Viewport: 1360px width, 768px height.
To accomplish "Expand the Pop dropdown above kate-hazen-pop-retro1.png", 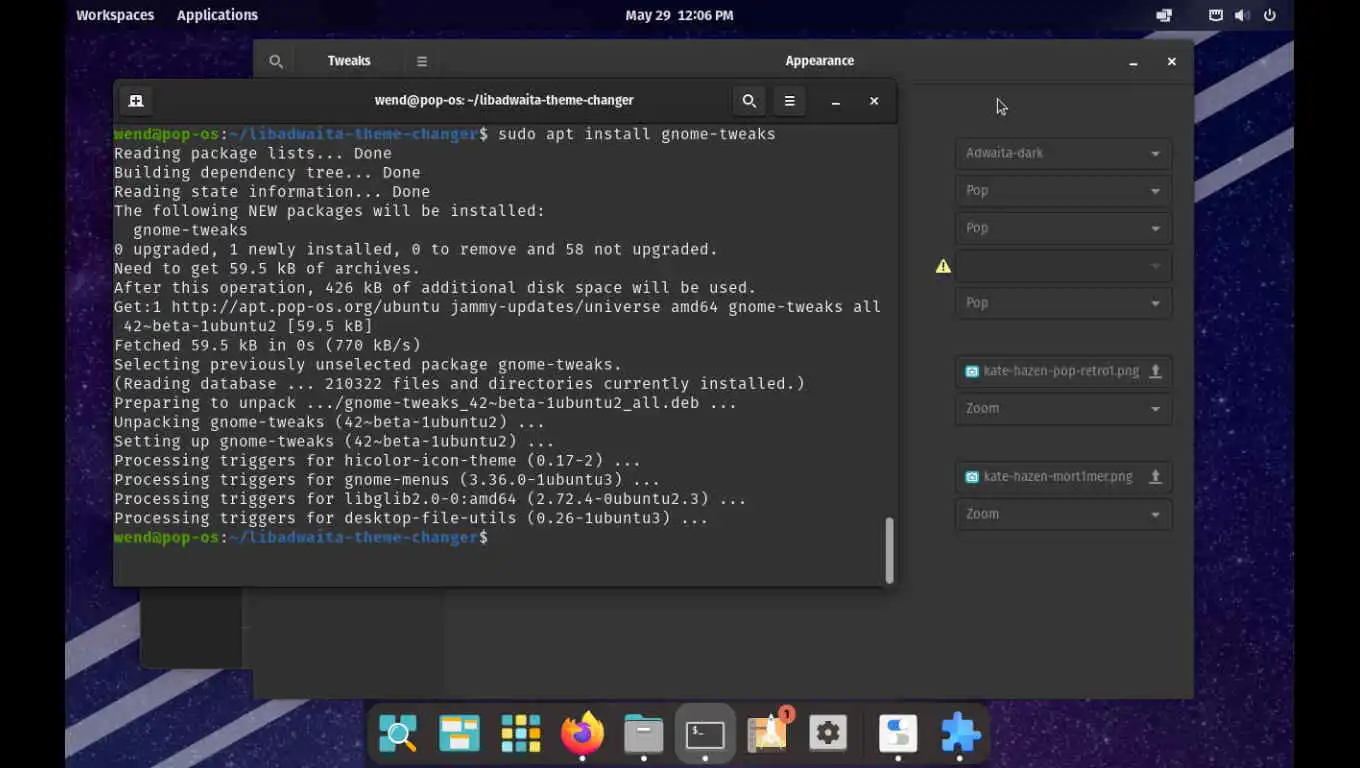I will [x=1063, y=303].
